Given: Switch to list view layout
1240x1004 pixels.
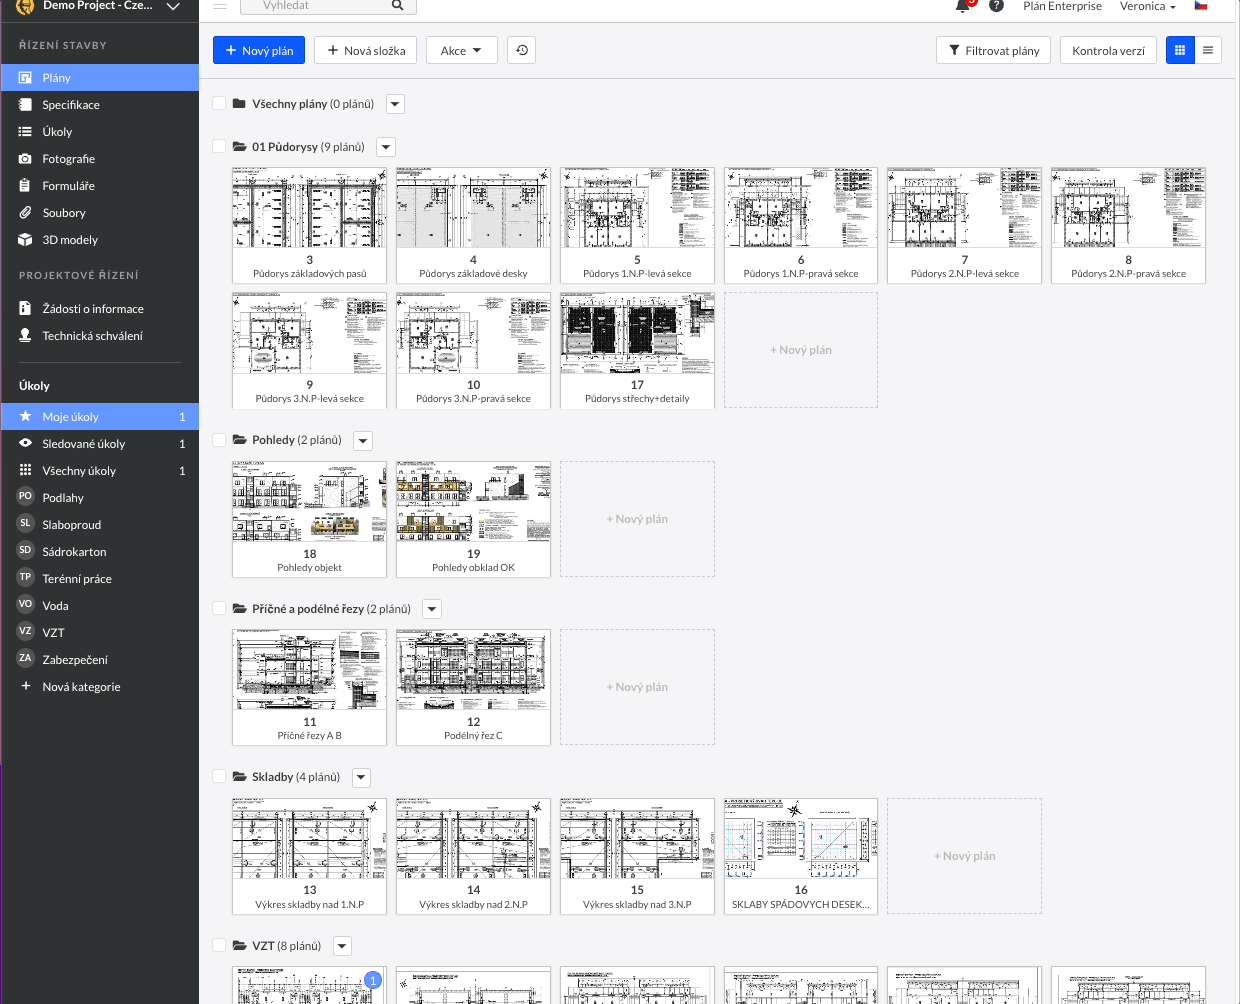Looking at the screenshot, I should click(1208, 50).
